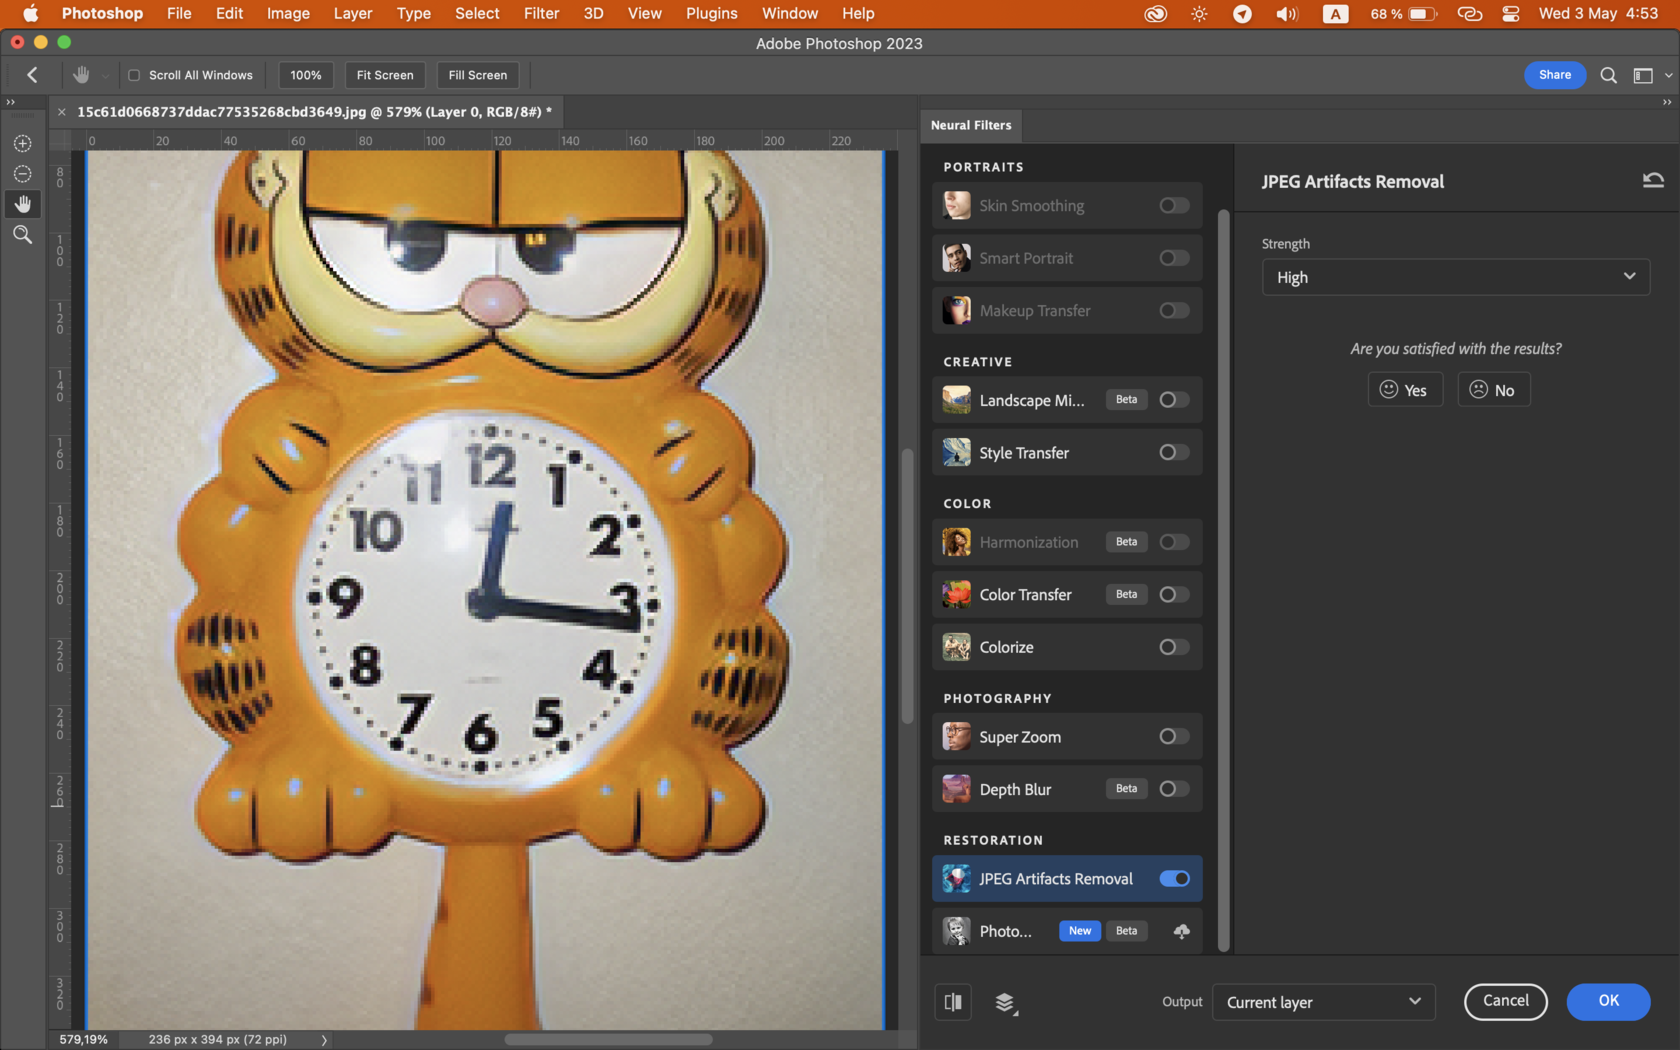Screen dimensions: 1680x1050
Task: Expand the collapsed left toolbar
Action: click(x=10, y=102)
